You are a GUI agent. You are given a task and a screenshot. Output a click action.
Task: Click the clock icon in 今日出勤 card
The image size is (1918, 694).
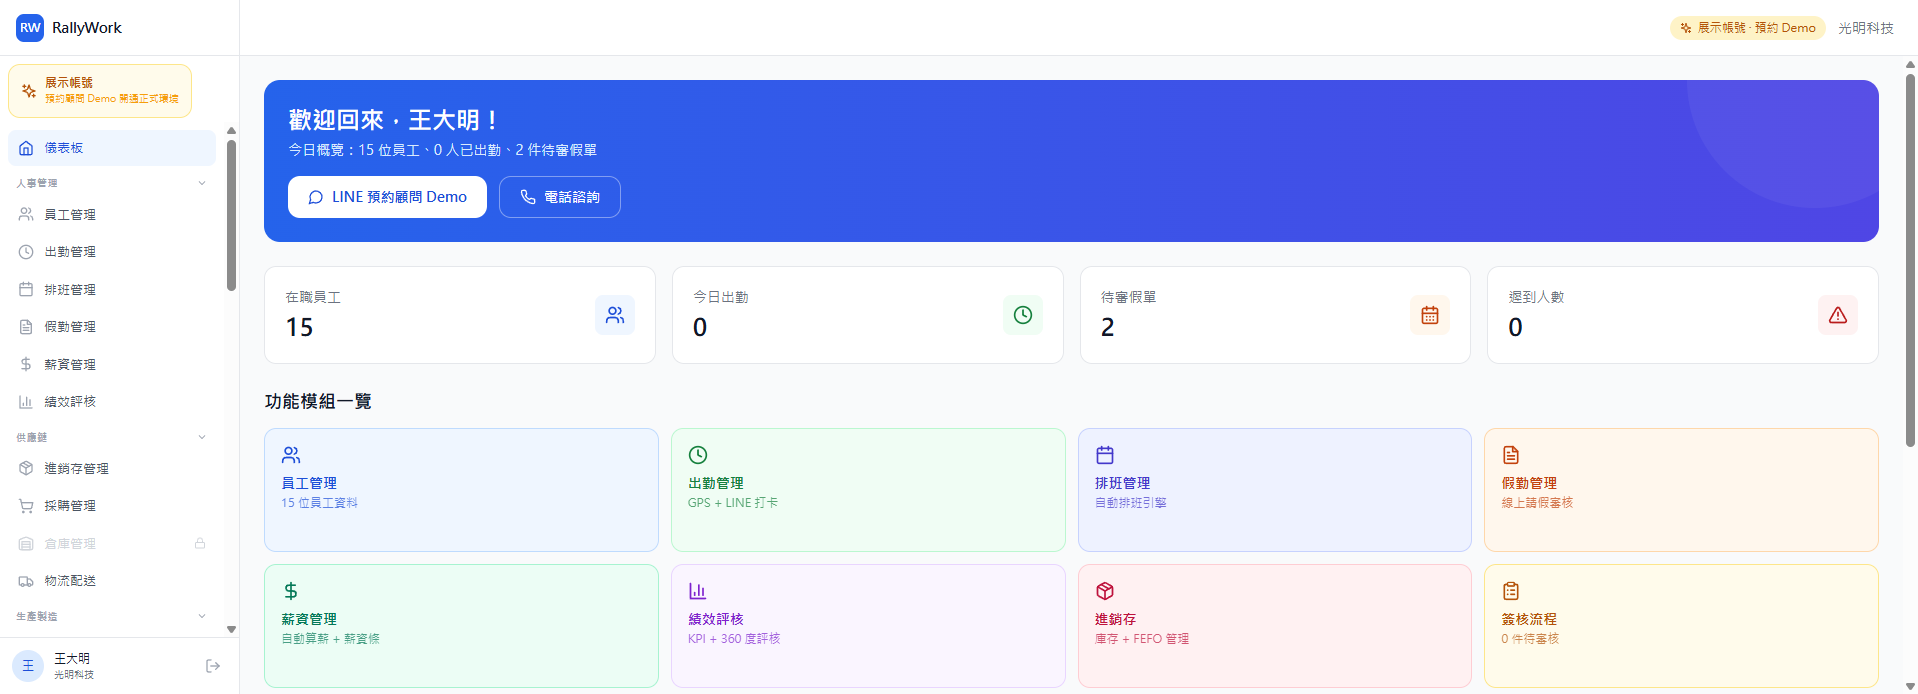coord(1022,315)
